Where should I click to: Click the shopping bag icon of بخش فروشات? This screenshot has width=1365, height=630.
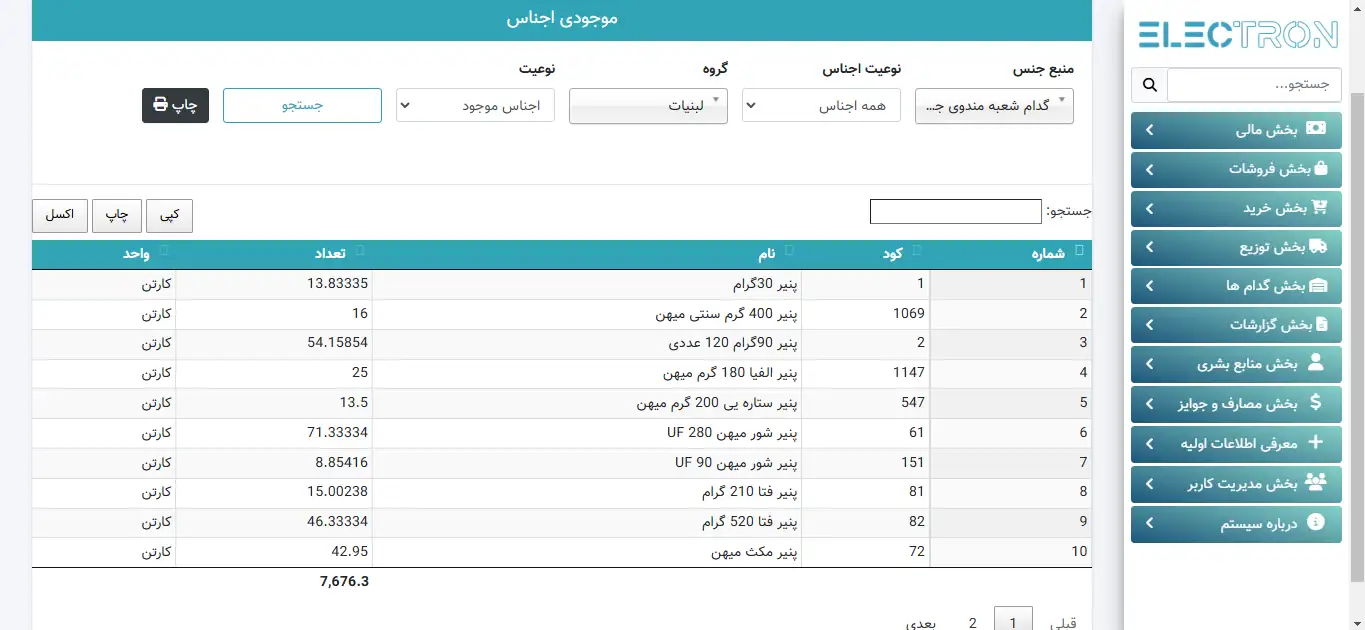pos(1320,169)
